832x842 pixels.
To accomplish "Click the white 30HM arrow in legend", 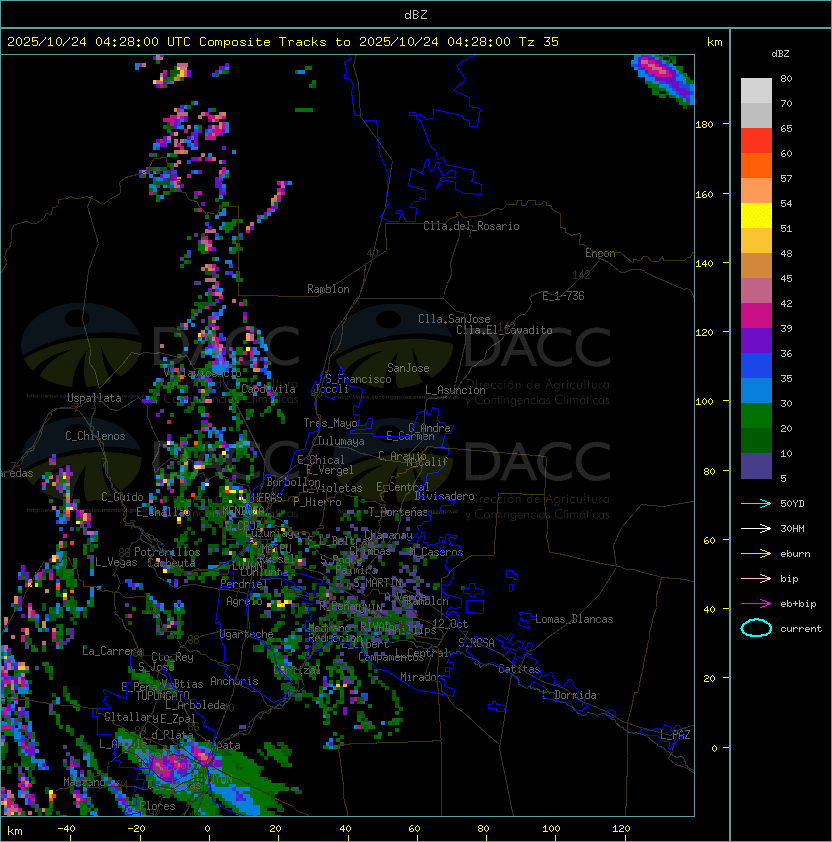I will (756, 528).
